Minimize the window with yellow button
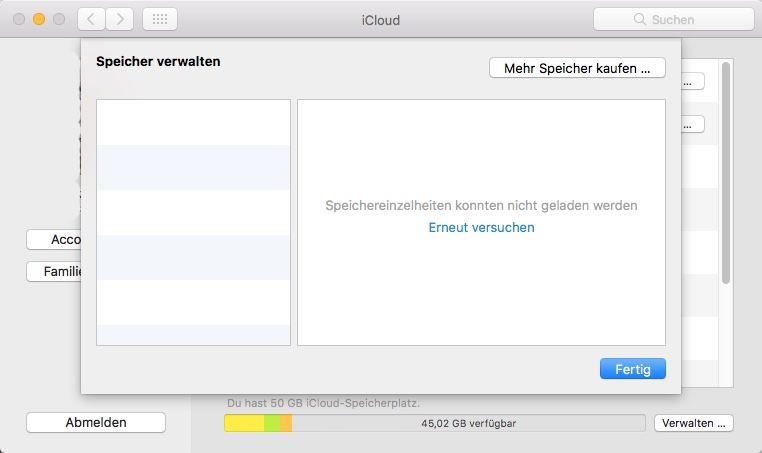 pyautogui.click(x=40, y=19)
